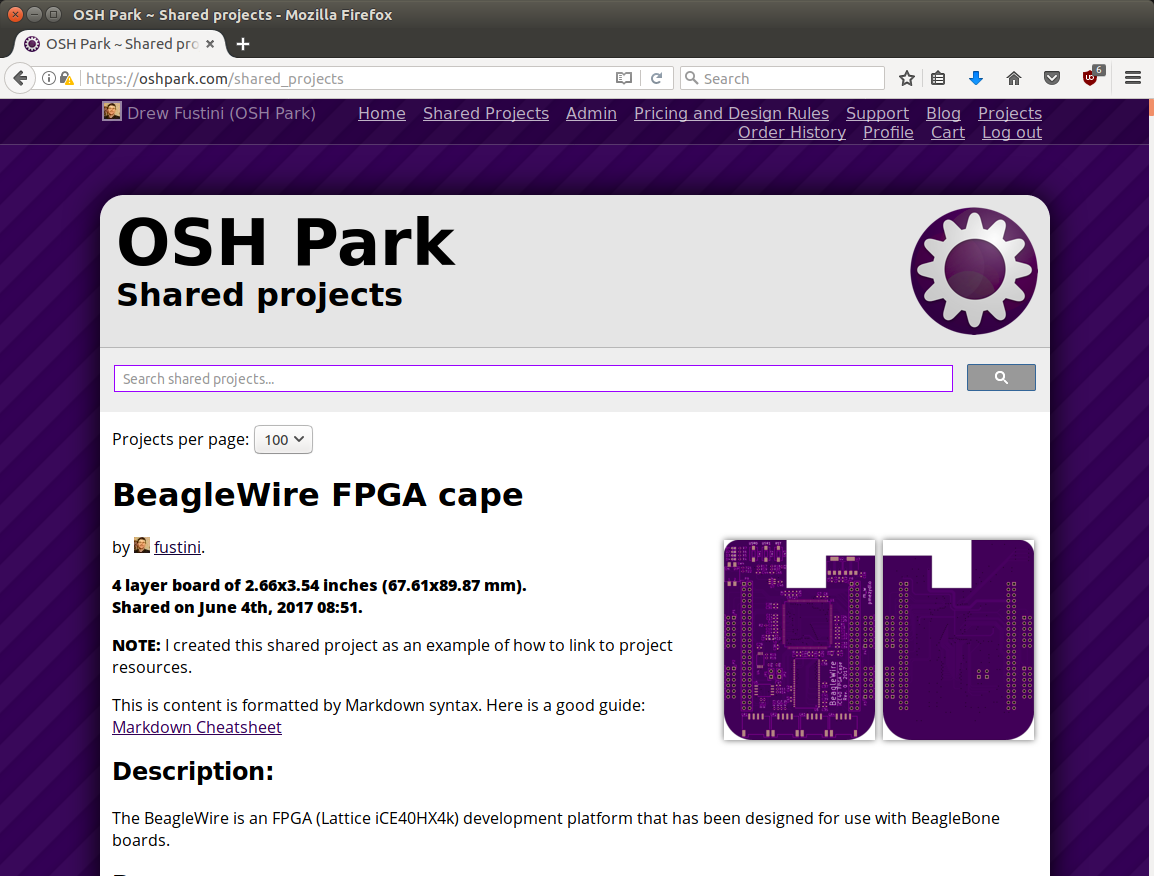Toggle reader view icon in address bar
This screenshot has width=1154, height=876.
tap(623, 78)
